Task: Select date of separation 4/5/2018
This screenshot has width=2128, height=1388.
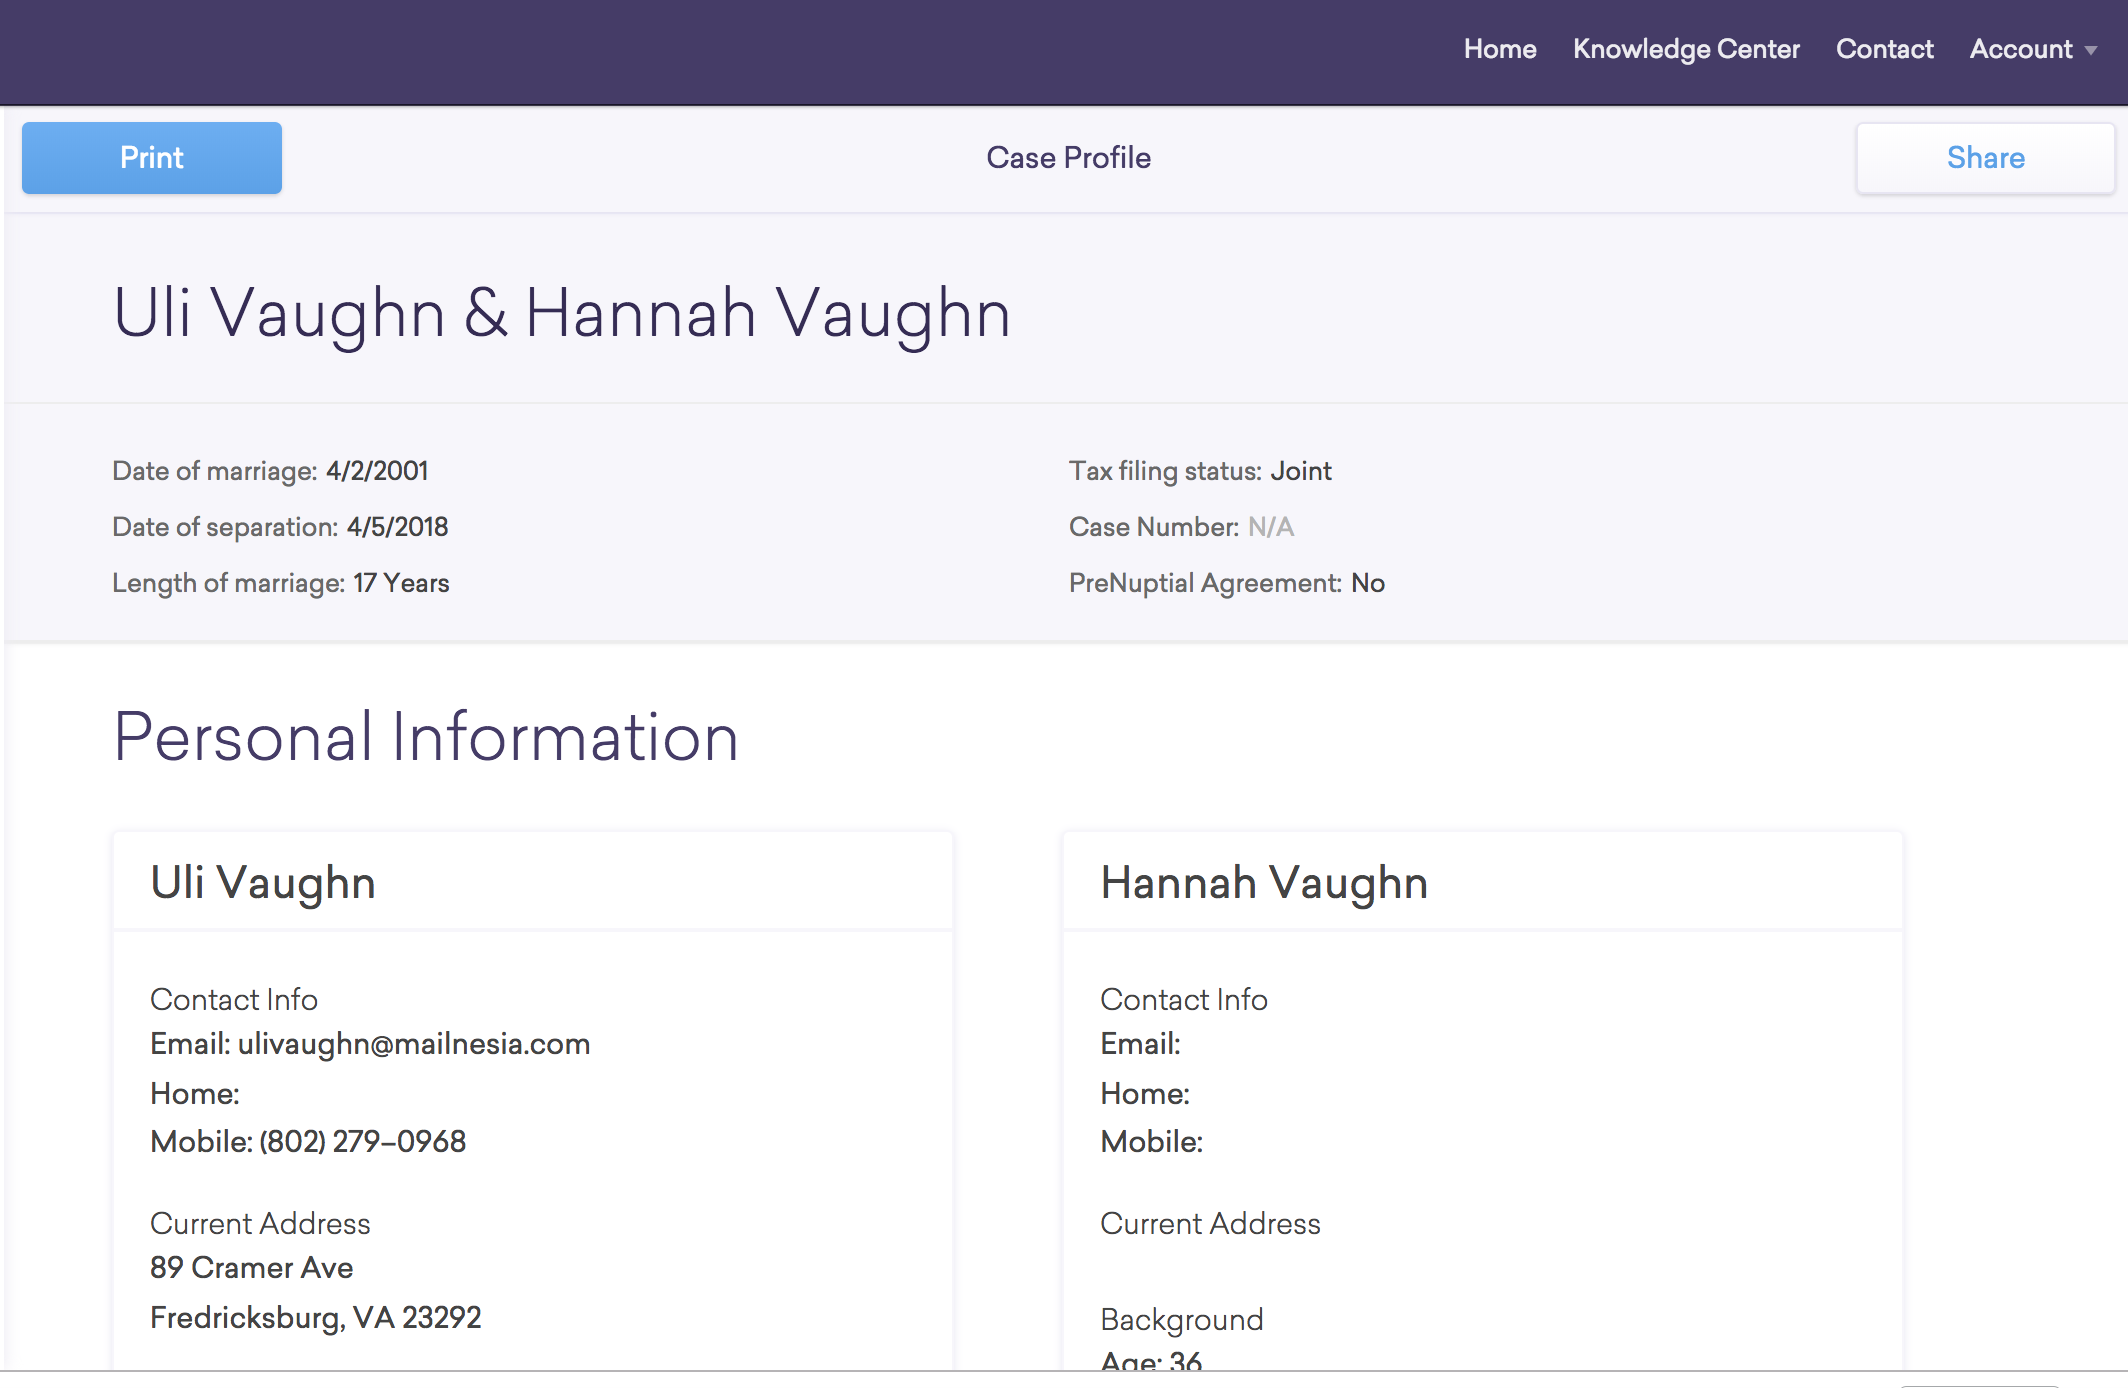Action: click(397, 527)
